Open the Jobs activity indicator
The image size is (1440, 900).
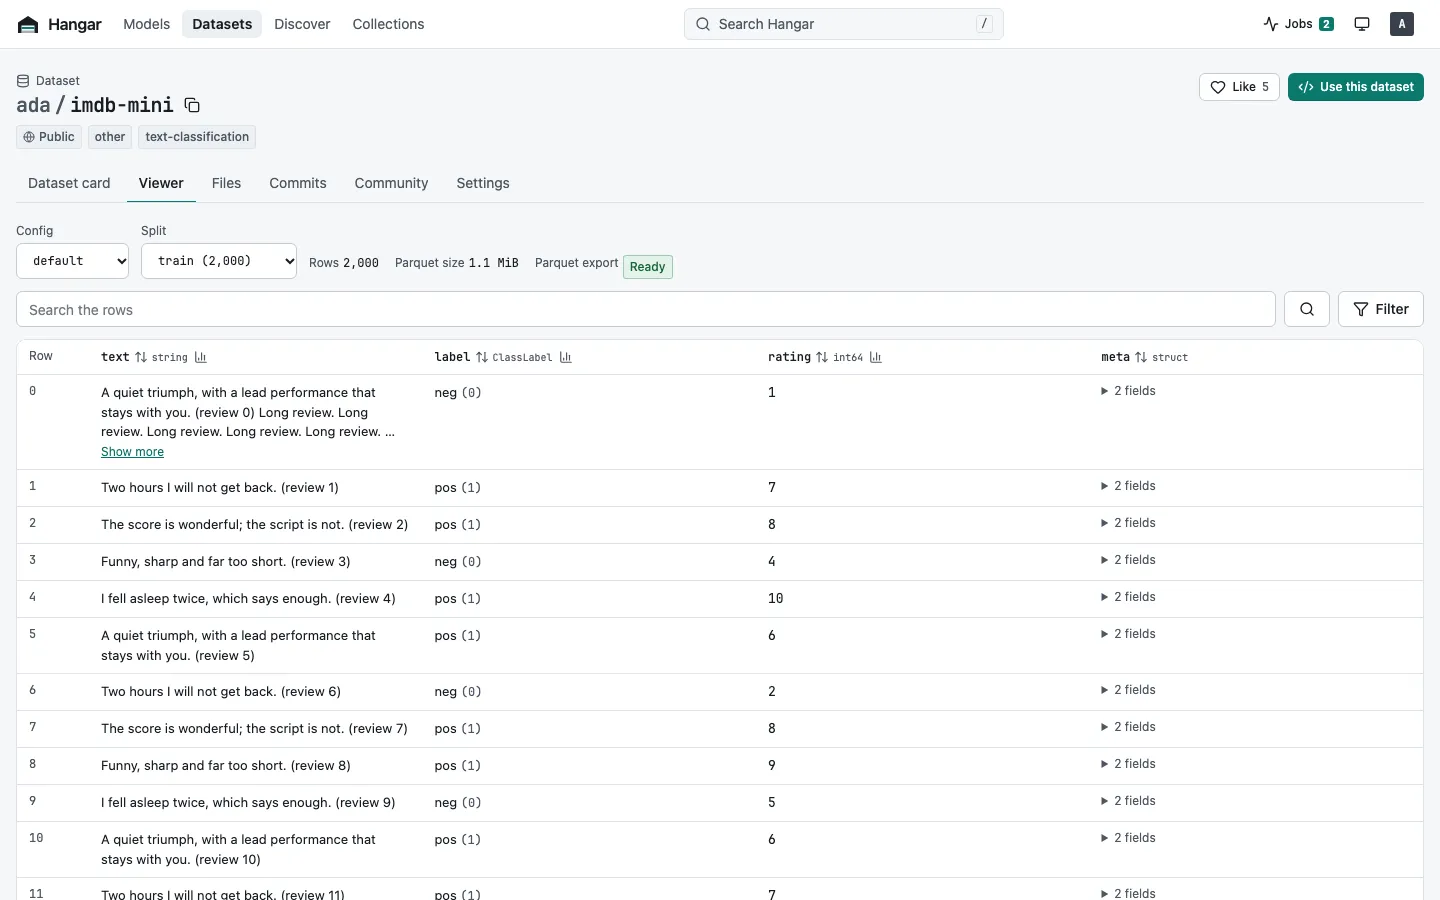point(1298,24)
